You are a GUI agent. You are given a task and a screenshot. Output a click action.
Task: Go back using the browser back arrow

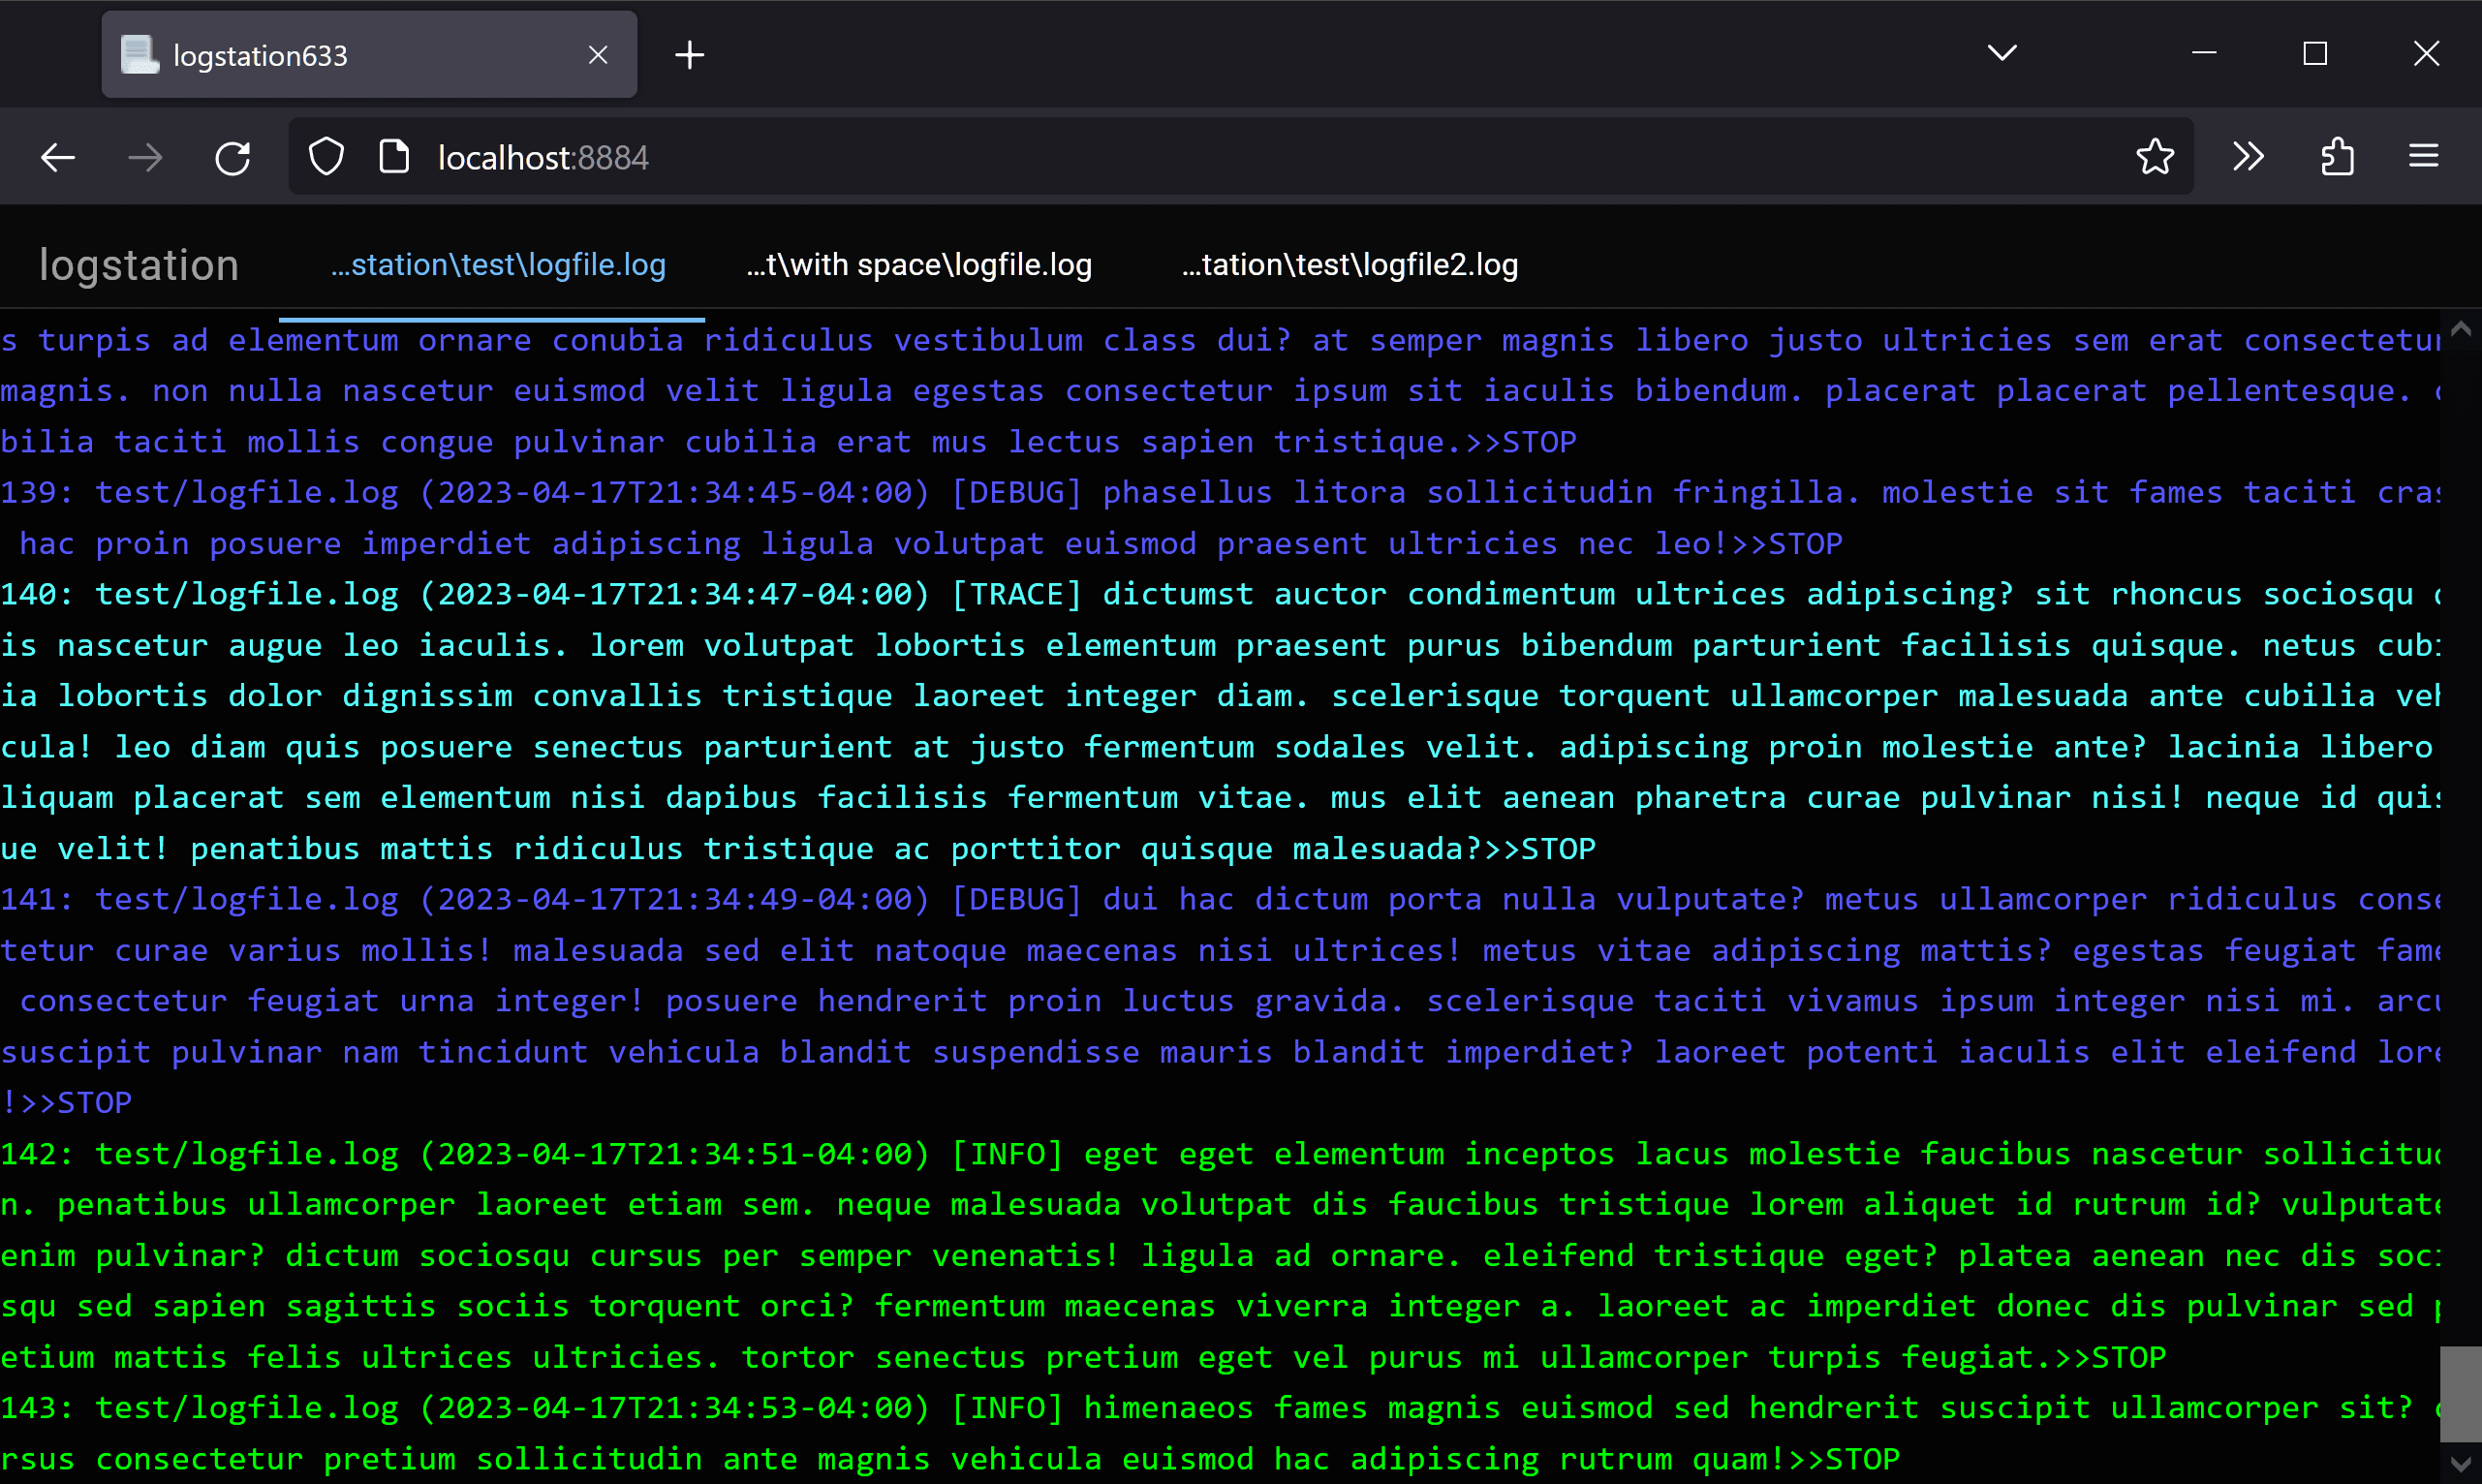point(58,157)
